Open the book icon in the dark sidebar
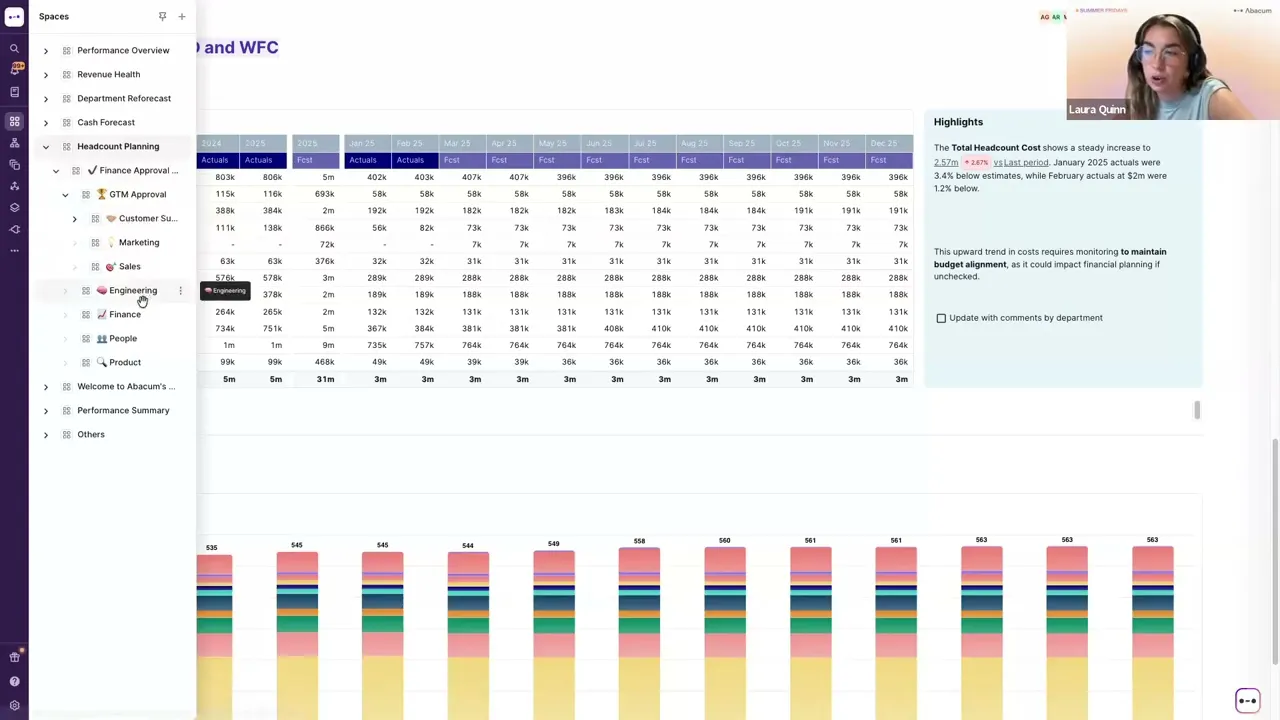 coord(14,92)
